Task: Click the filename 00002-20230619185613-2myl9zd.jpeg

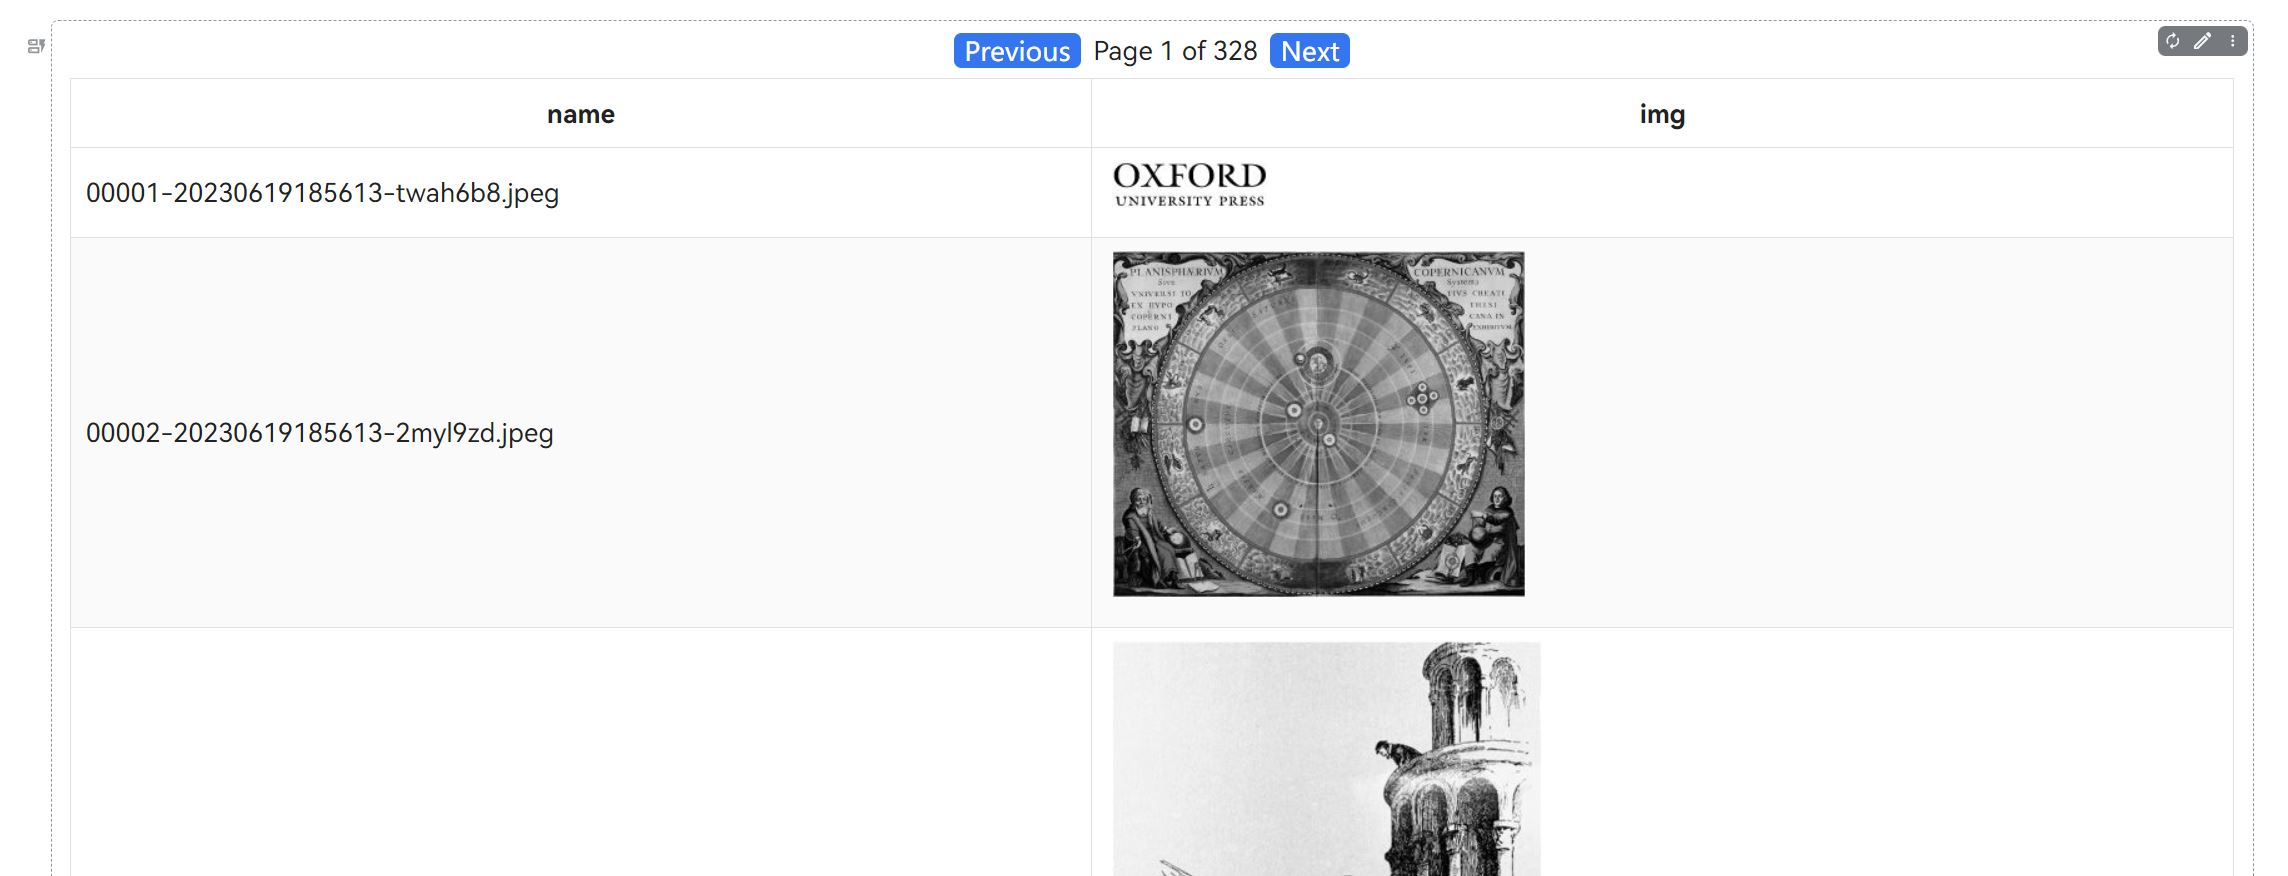Action: (320, 433)
